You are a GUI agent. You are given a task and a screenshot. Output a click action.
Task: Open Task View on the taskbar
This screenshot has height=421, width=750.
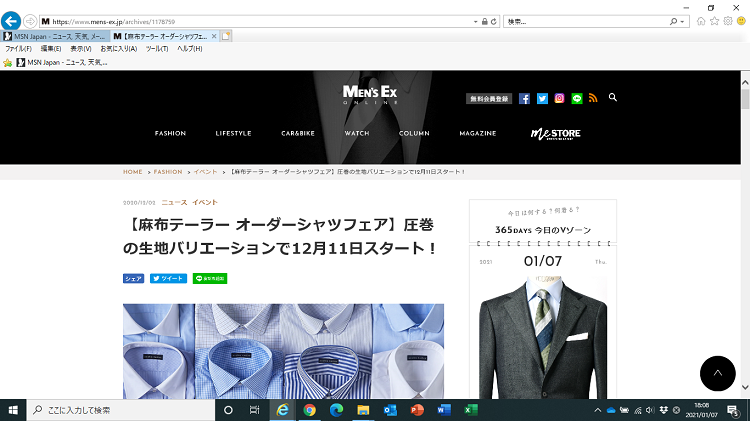point(254,410)
